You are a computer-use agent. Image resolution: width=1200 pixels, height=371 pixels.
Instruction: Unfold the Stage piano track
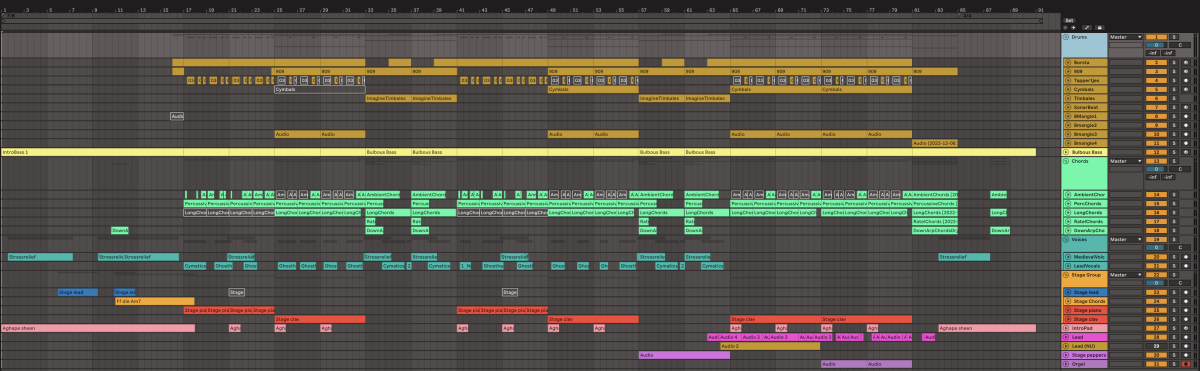point(1068,310)
